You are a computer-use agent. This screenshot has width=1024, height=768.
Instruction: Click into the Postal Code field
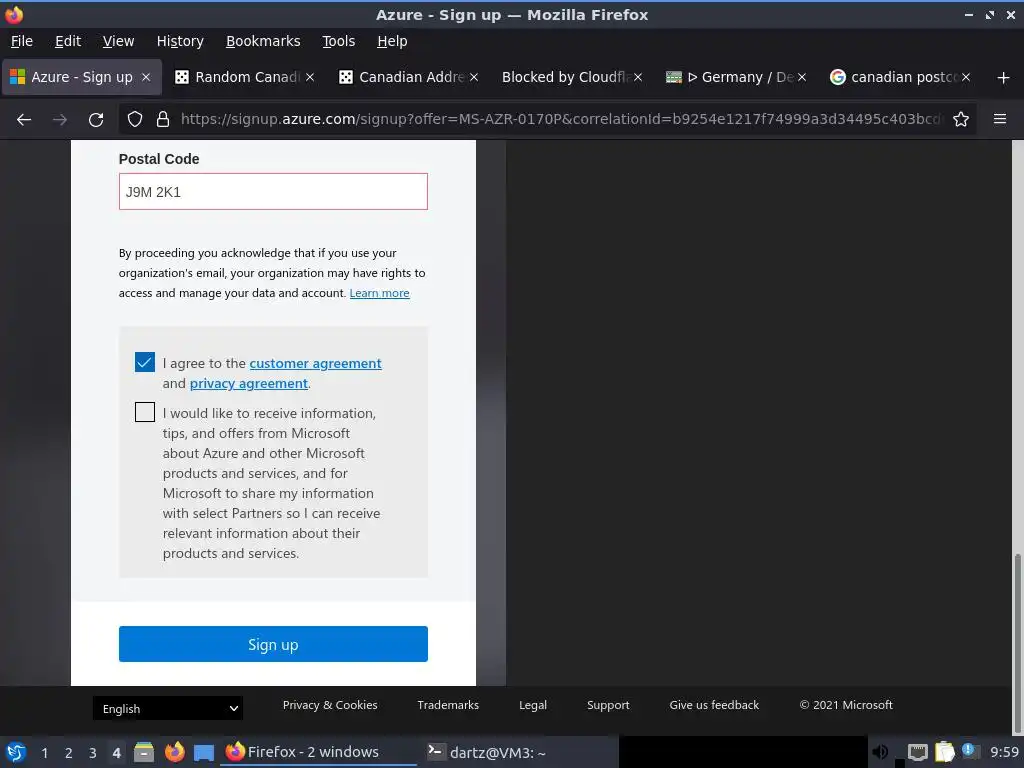(x=273, y=191)
